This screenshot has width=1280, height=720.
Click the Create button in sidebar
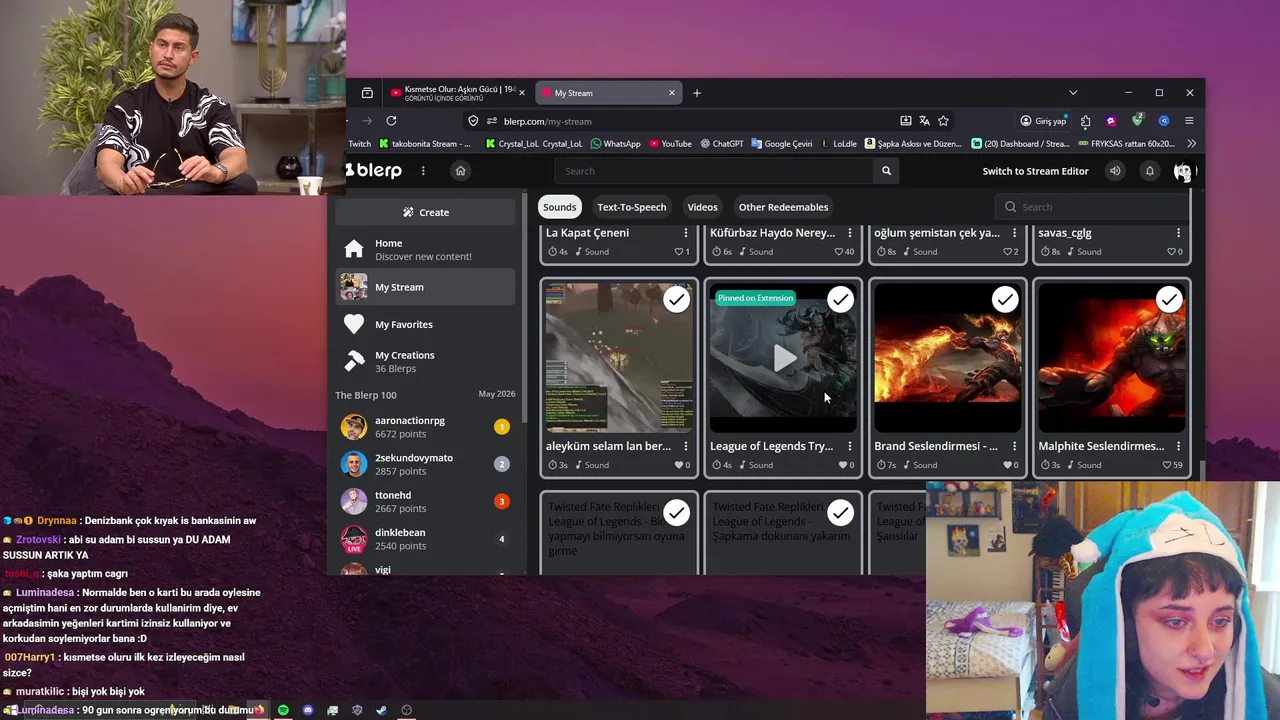[x=425, y=212]
